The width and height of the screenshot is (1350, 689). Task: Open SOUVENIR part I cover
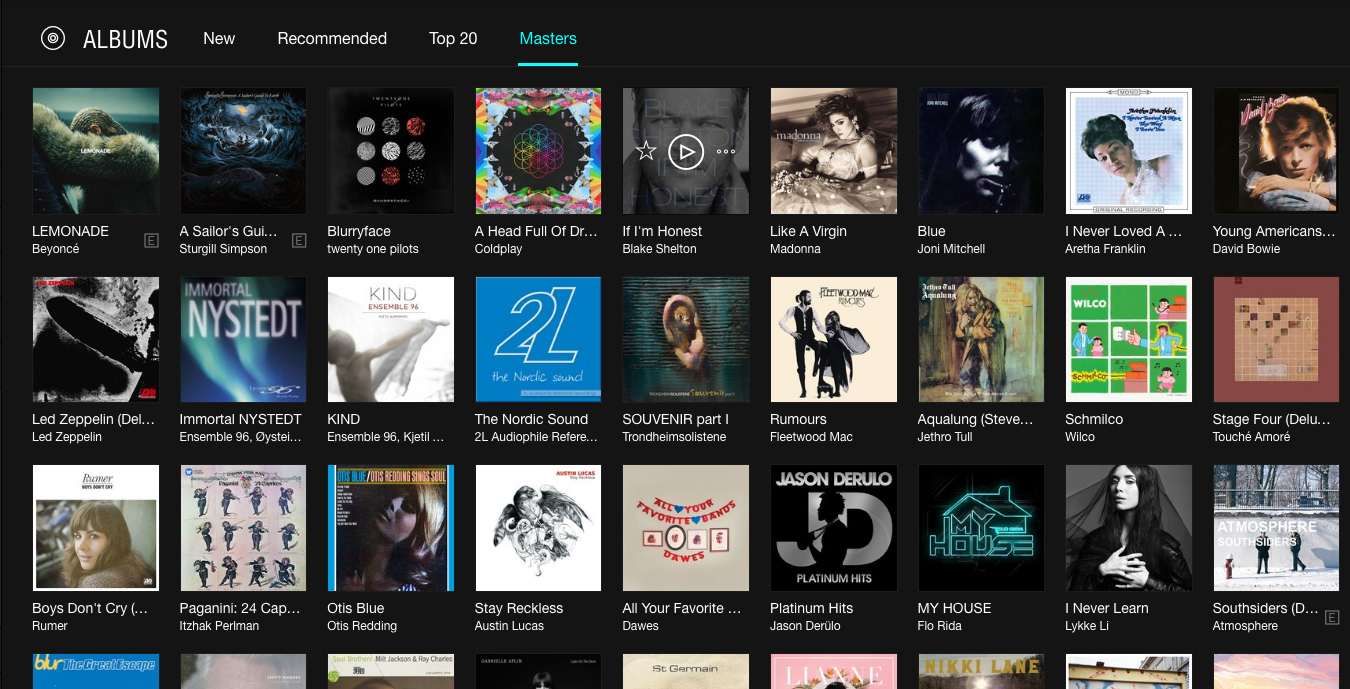point(686,340)
